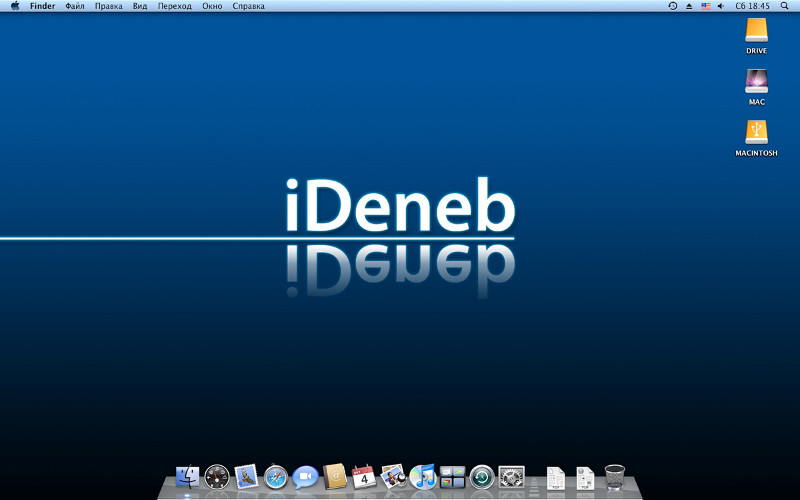
Task: Activate Spaces from the Dock
Action: tap(453, 478)
